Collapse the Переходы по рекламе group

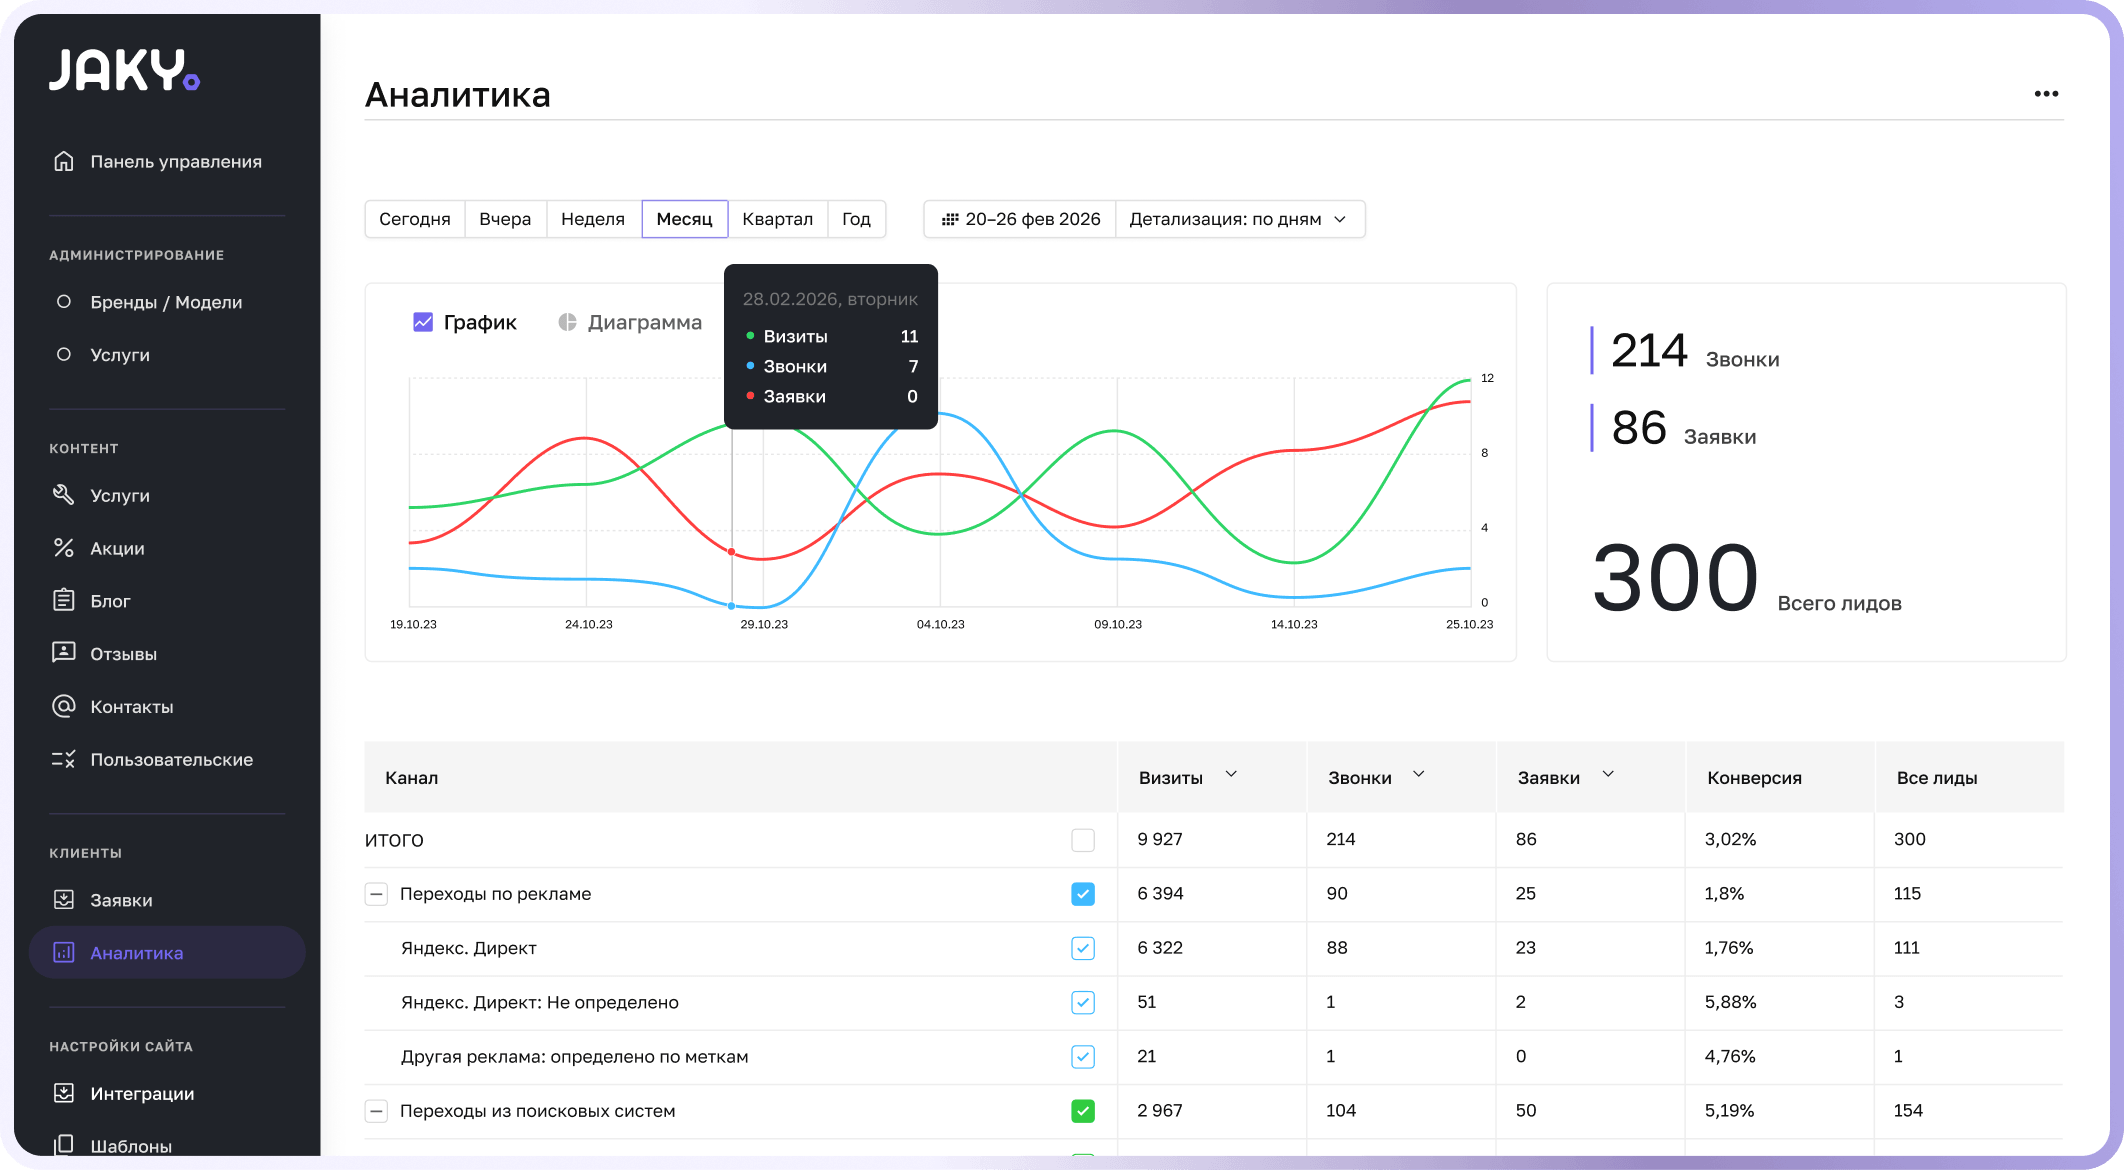[x=376, y=894]
